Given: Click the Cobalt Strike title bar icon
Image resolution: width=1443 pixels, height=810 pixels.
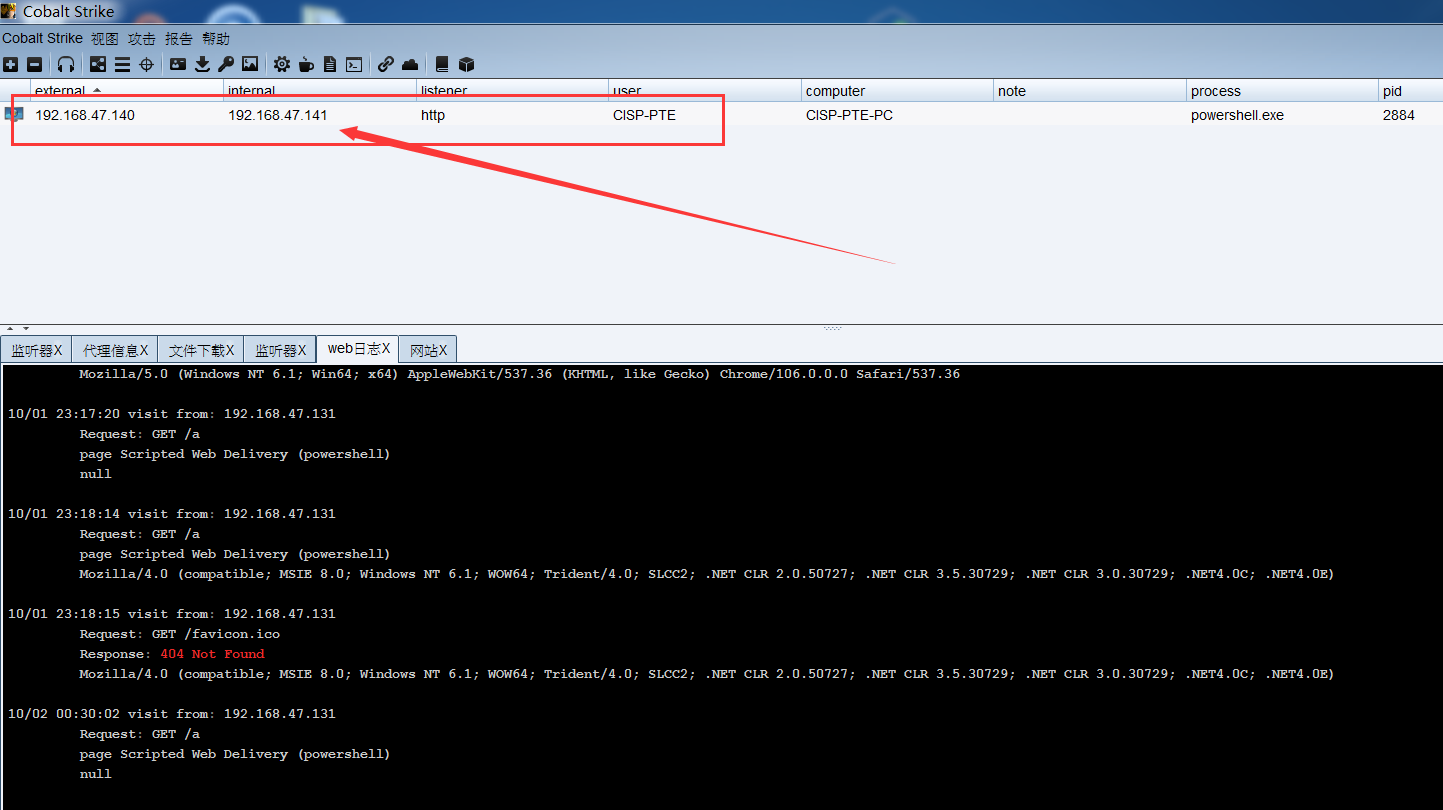Looking at the screenshot, I should [8, 11].
